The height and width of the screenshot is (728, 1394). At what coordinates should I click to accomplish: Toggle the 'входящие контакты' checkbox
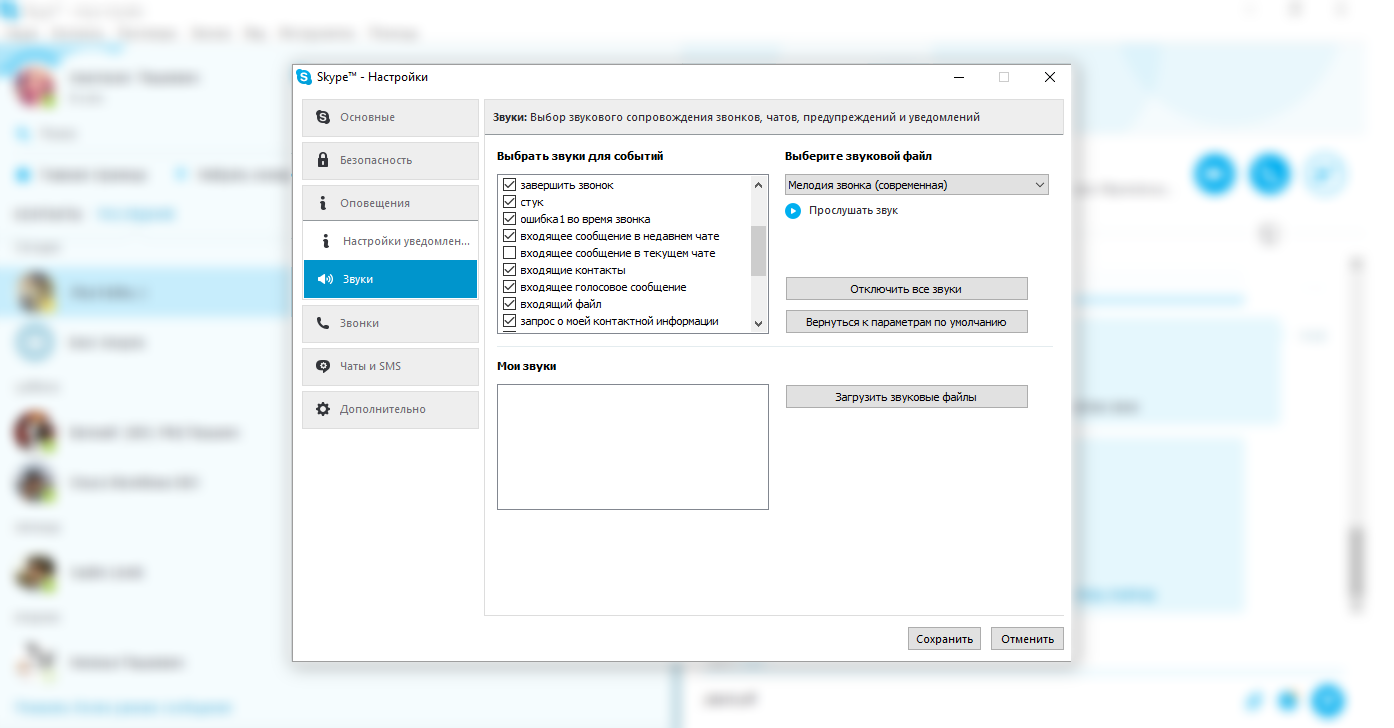(509, 270)
